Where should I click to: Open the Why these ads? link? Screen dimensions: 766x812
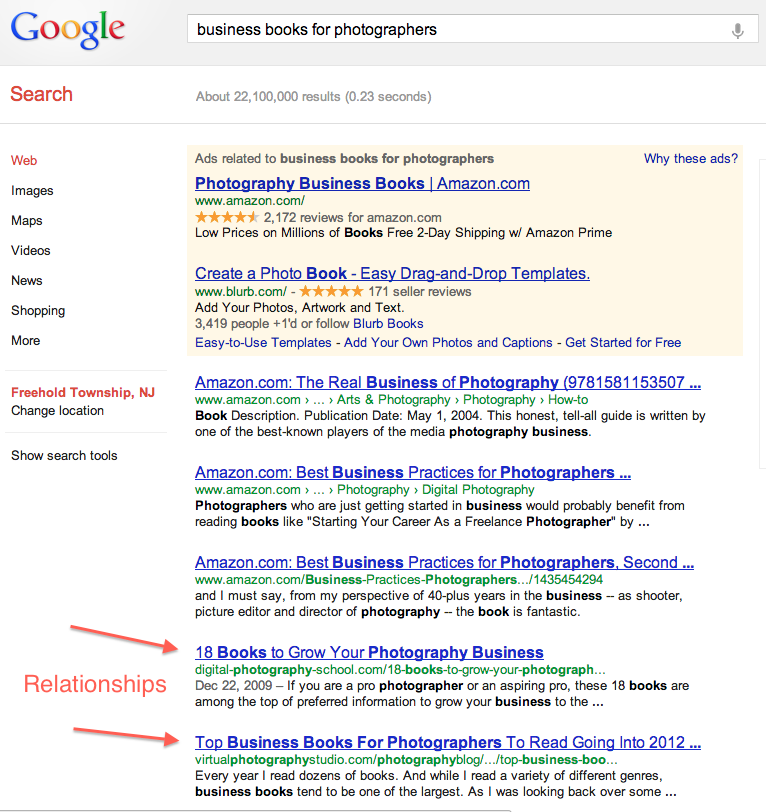pyautogui.click(x=691, y=159)
